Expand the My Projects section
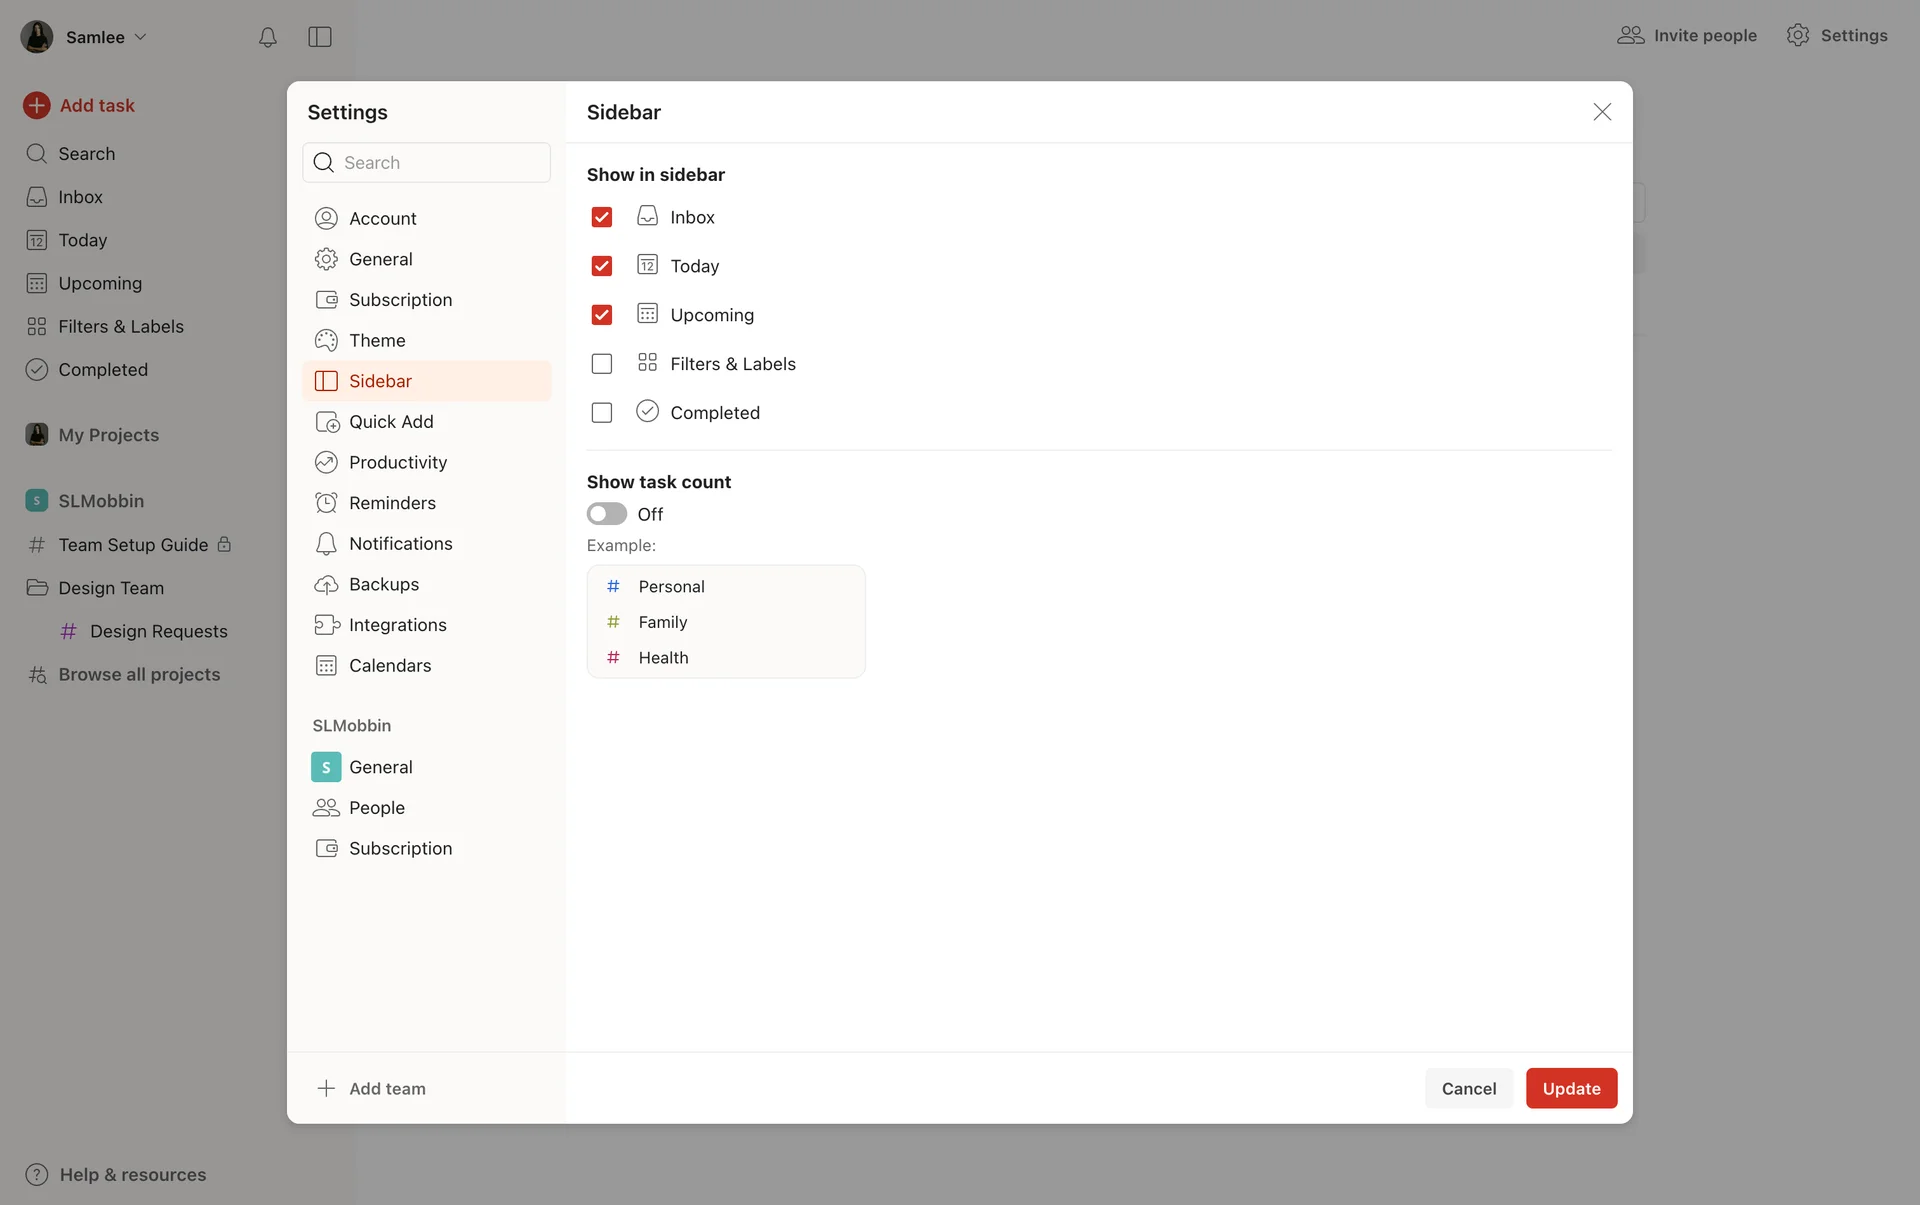Image resolution: width=1920 pixels, height=1205 pixels. [x=108, y=435]
